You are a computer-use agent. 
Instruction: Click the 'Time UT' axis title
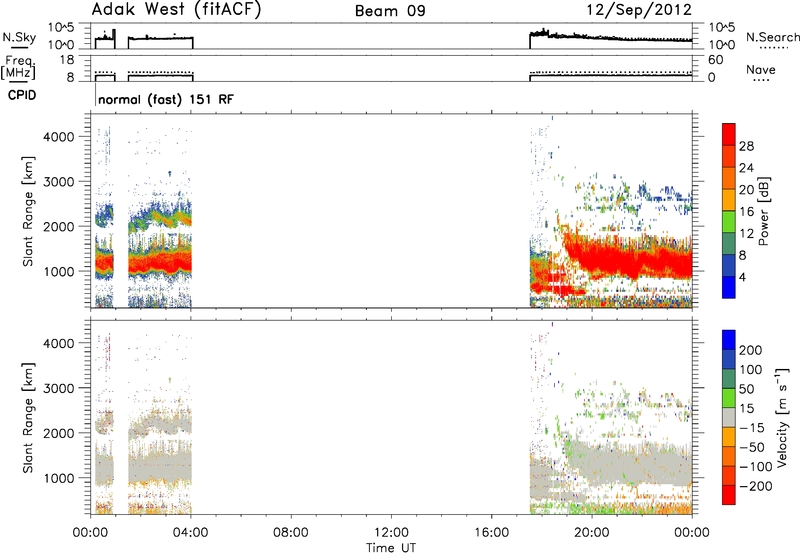tap(391, 548)
